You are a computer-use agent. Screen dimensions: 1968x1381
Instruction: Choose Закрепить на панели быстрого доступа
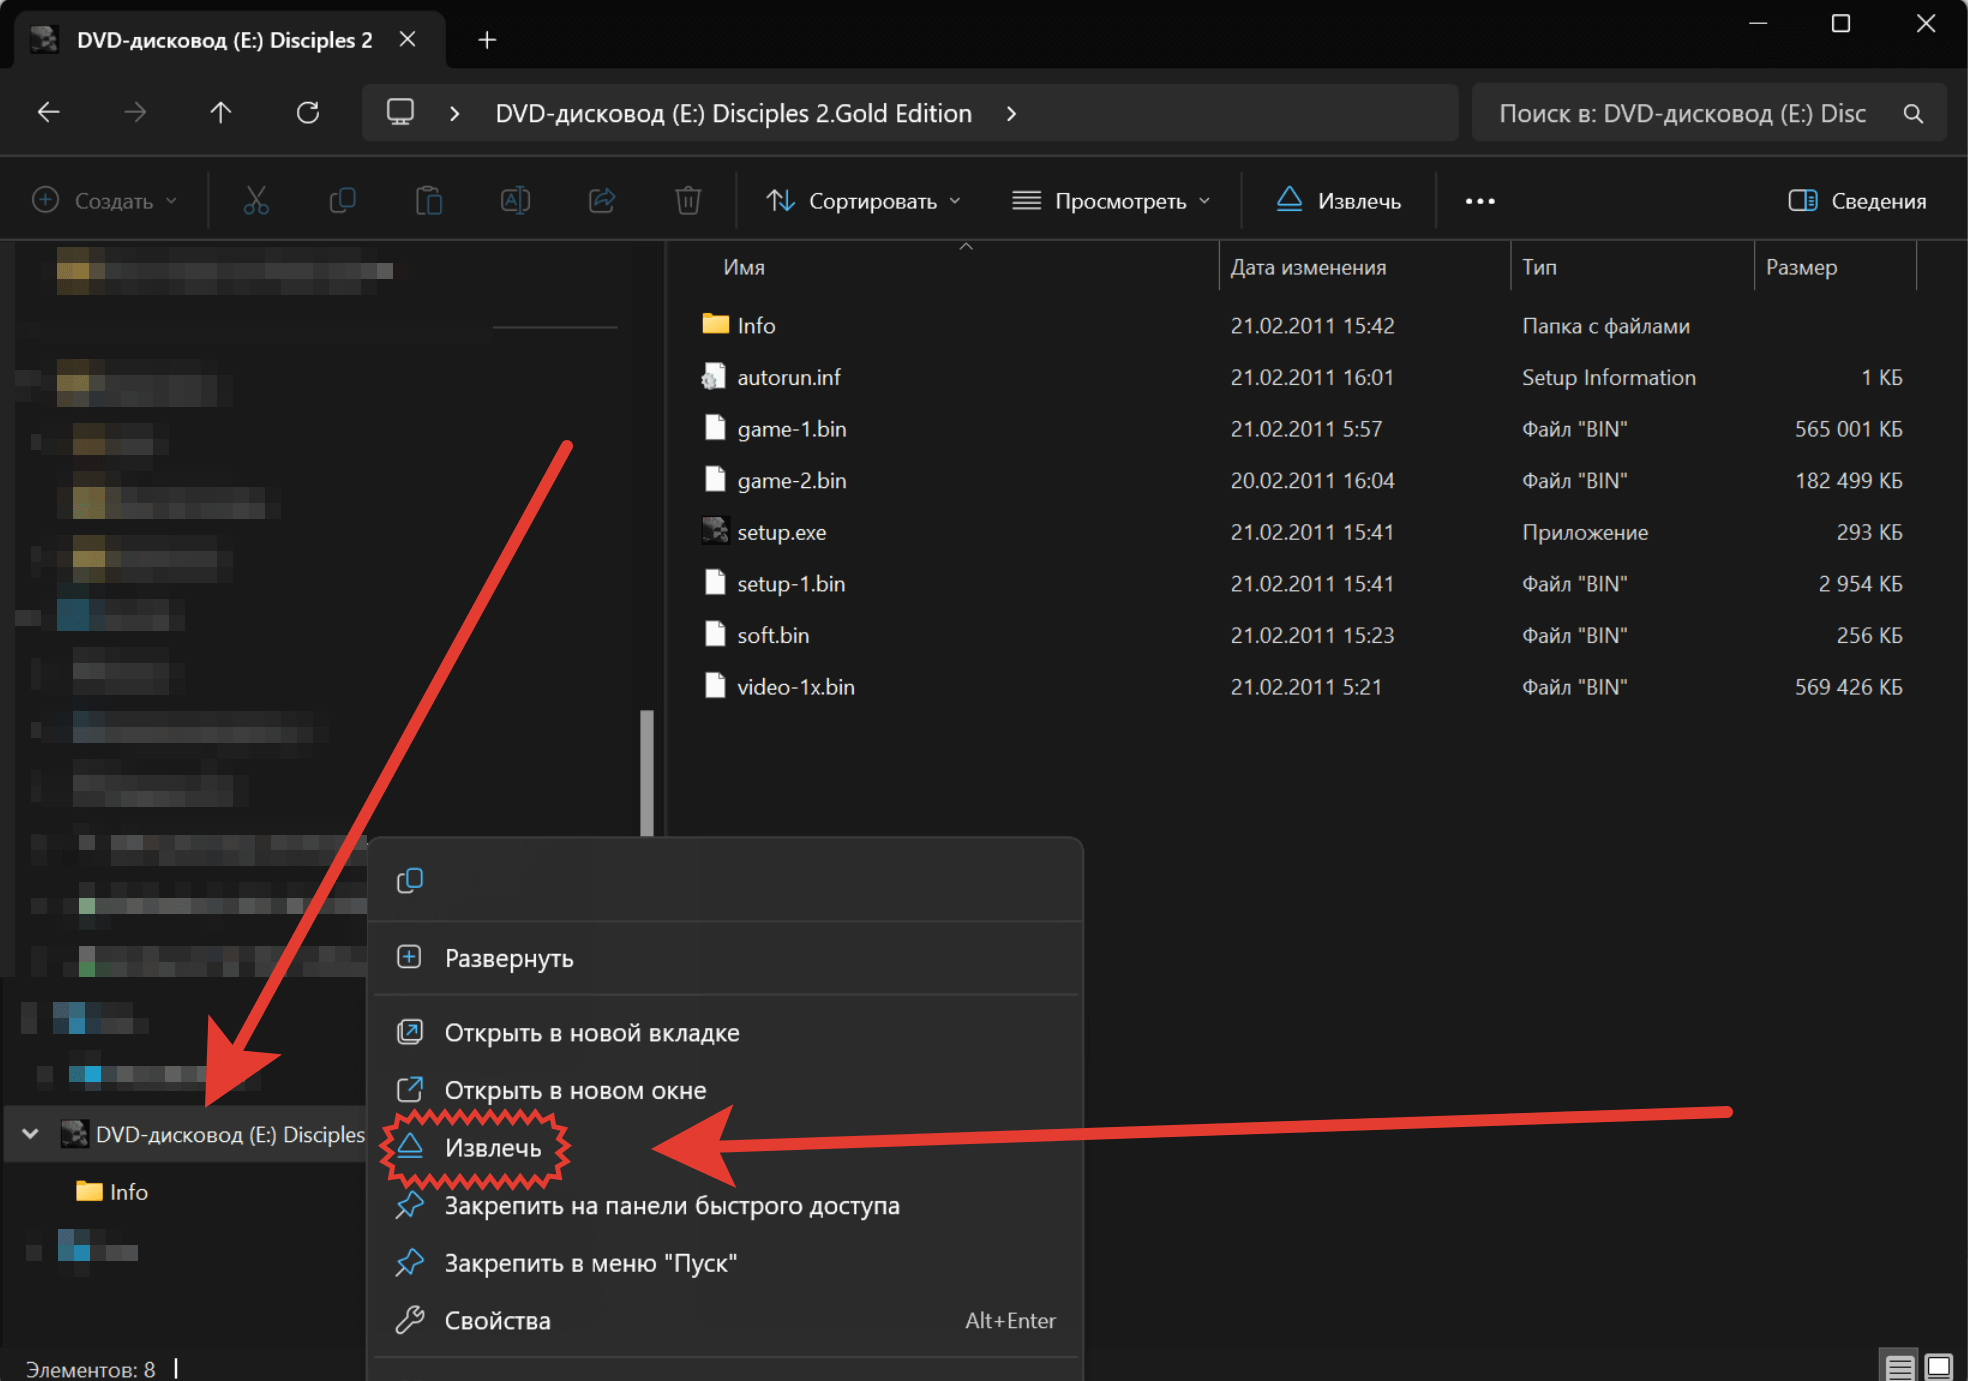pyautogui.click(x=727, y=1205)
